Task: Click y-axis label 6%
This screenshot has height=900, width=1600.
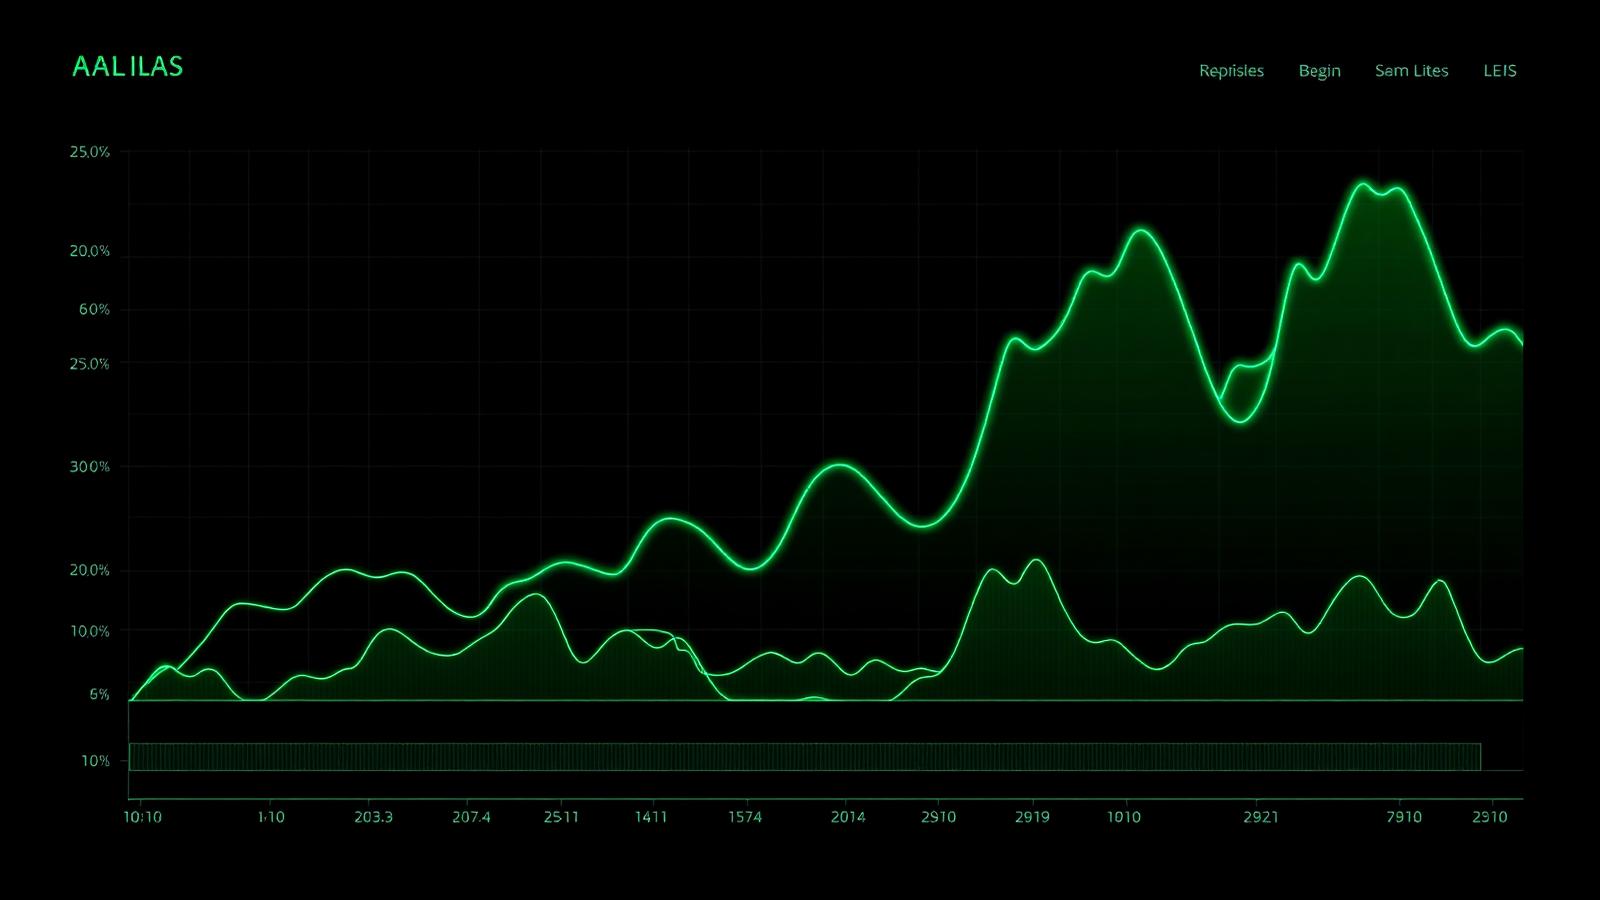Action: [99, 694]
